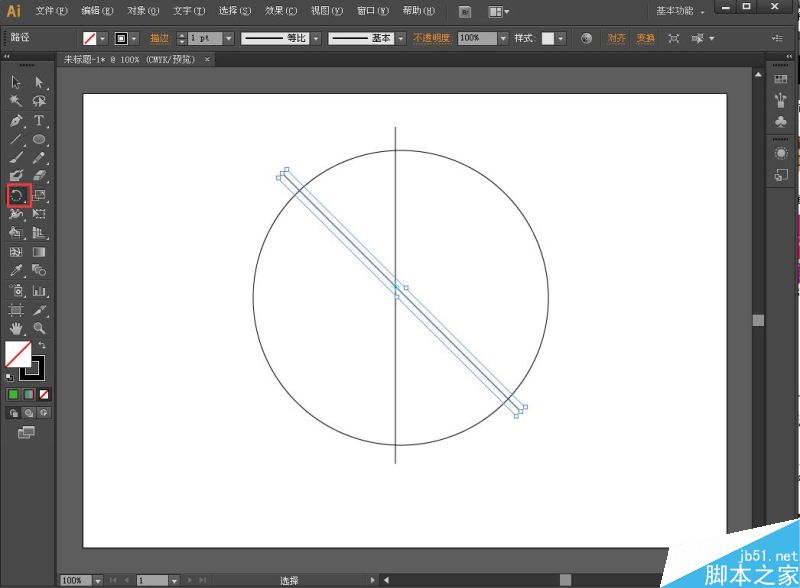Click 对齐 align link
The width and height of the screenshot is (800, 588).
[616, 38]
